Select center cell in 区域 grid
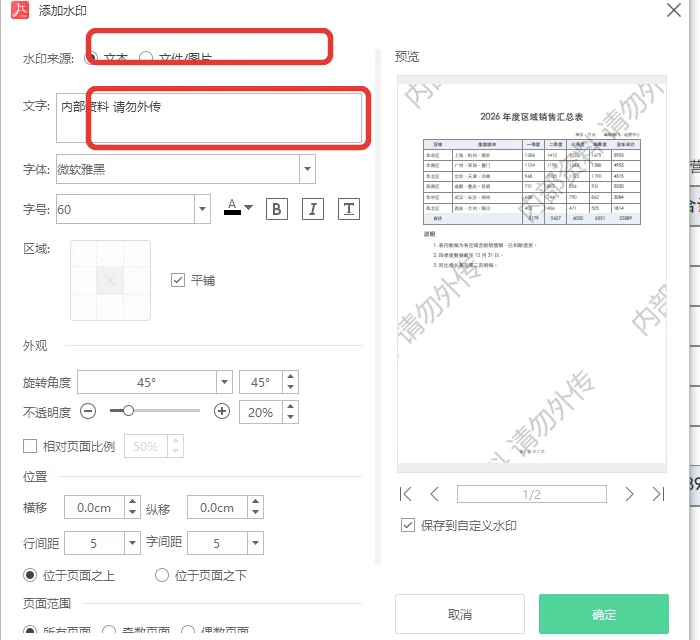This screenshot has width=700, height=640. [x=110, y=281]
